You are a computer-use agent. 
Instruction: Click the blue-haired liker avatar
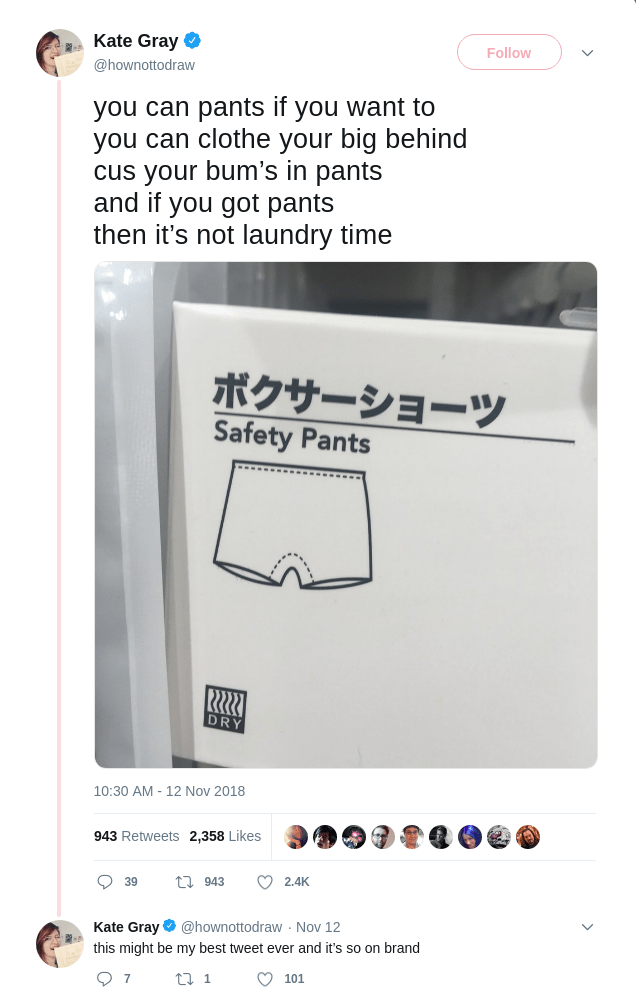tap(470, 837)
